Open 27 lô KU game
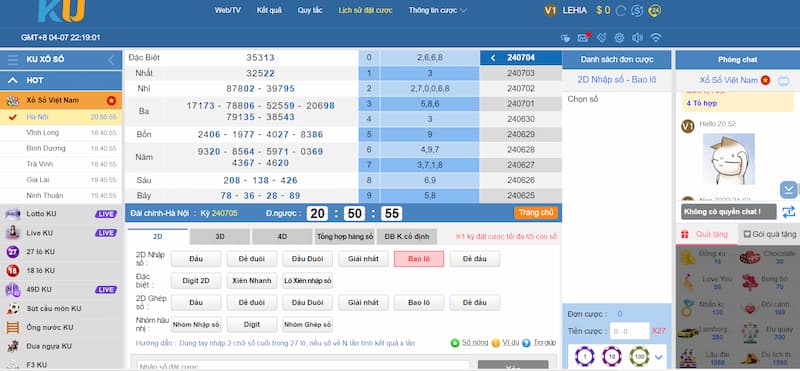800x371 pixels. (61, 252)
